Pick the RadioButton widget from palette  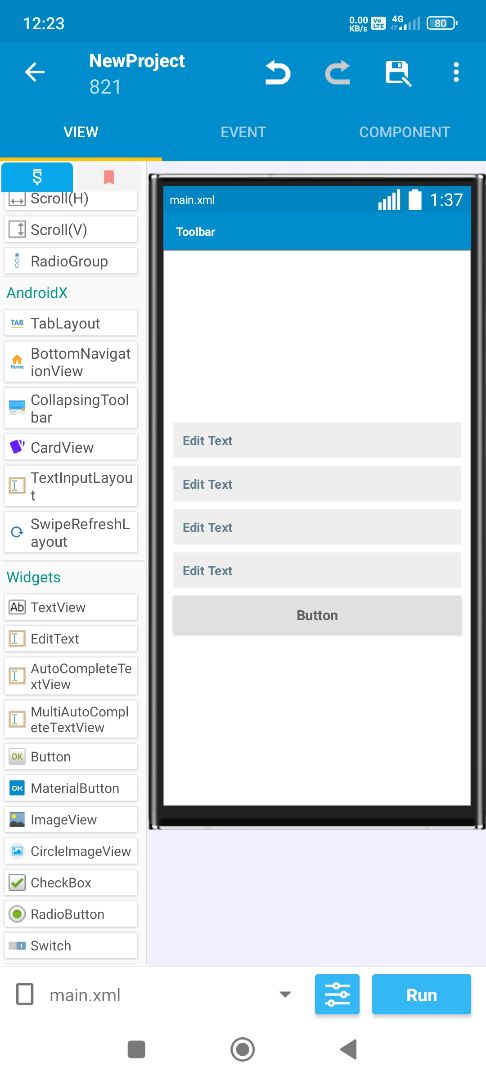click(x=71, y=914)
